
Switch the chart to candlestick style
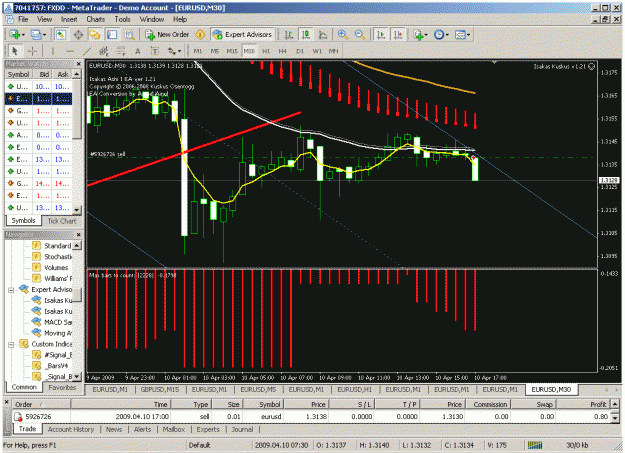coord(306,35)
